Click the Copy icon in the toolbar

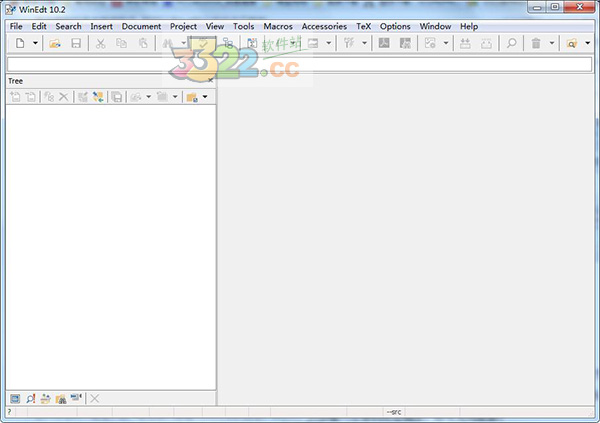click(x=121, y=43)
